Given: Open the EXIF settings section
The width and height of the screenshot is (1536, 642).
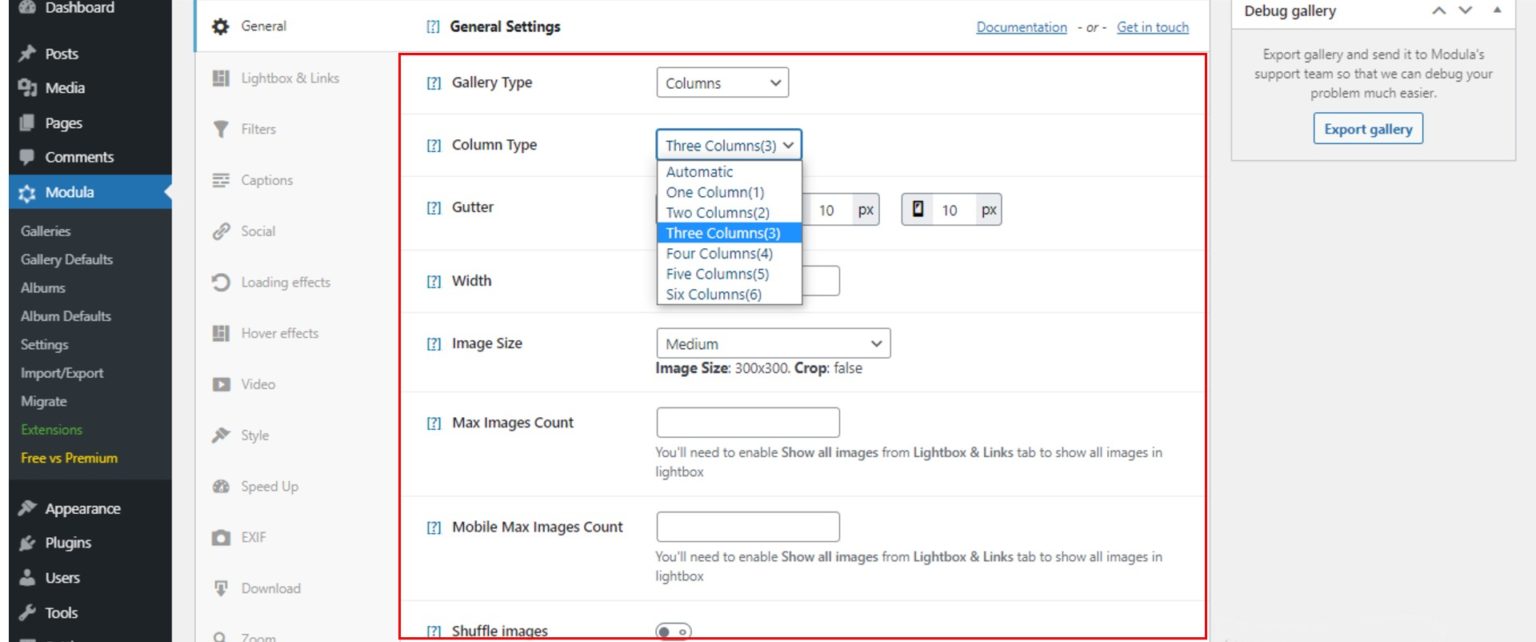Looking at the screenshot, I should [x=255, y=537].
